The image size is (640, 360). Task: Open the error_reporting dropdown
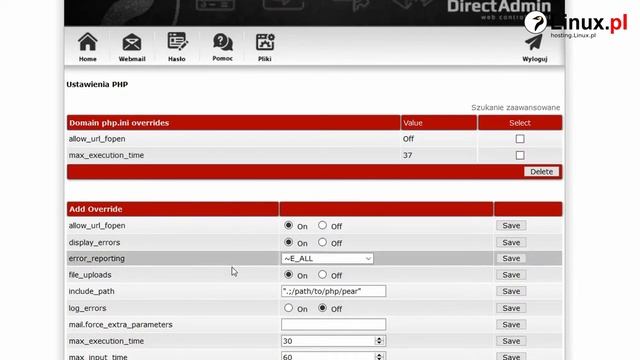[x=327, y=258]
